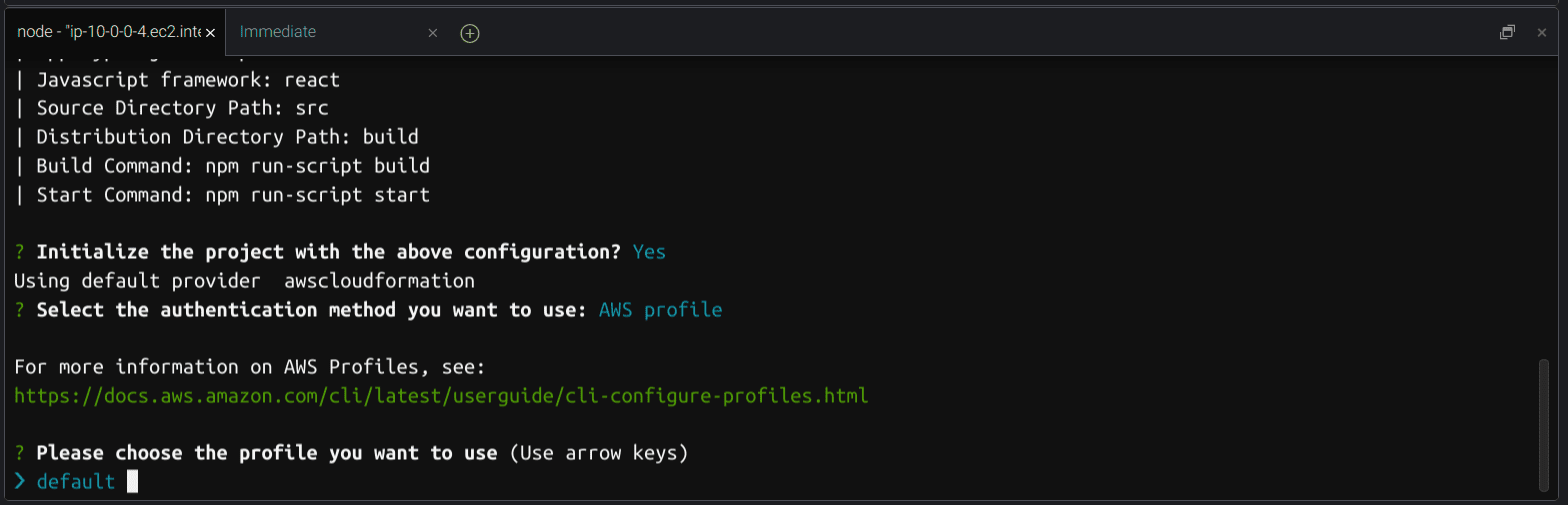Click the "Yes" confirmation answer

pos(649,252)
